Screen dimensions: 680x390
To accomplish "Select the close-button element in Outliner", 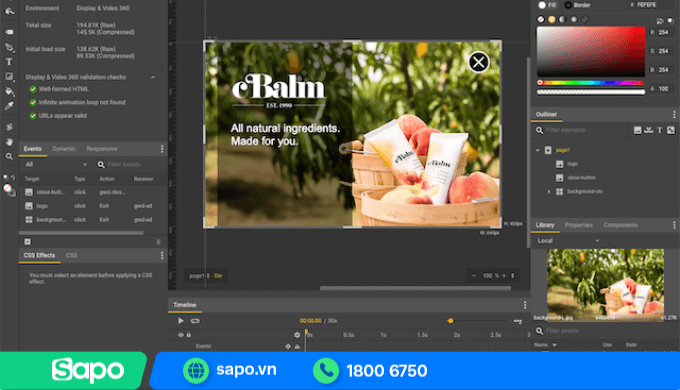I will [581, 177].
